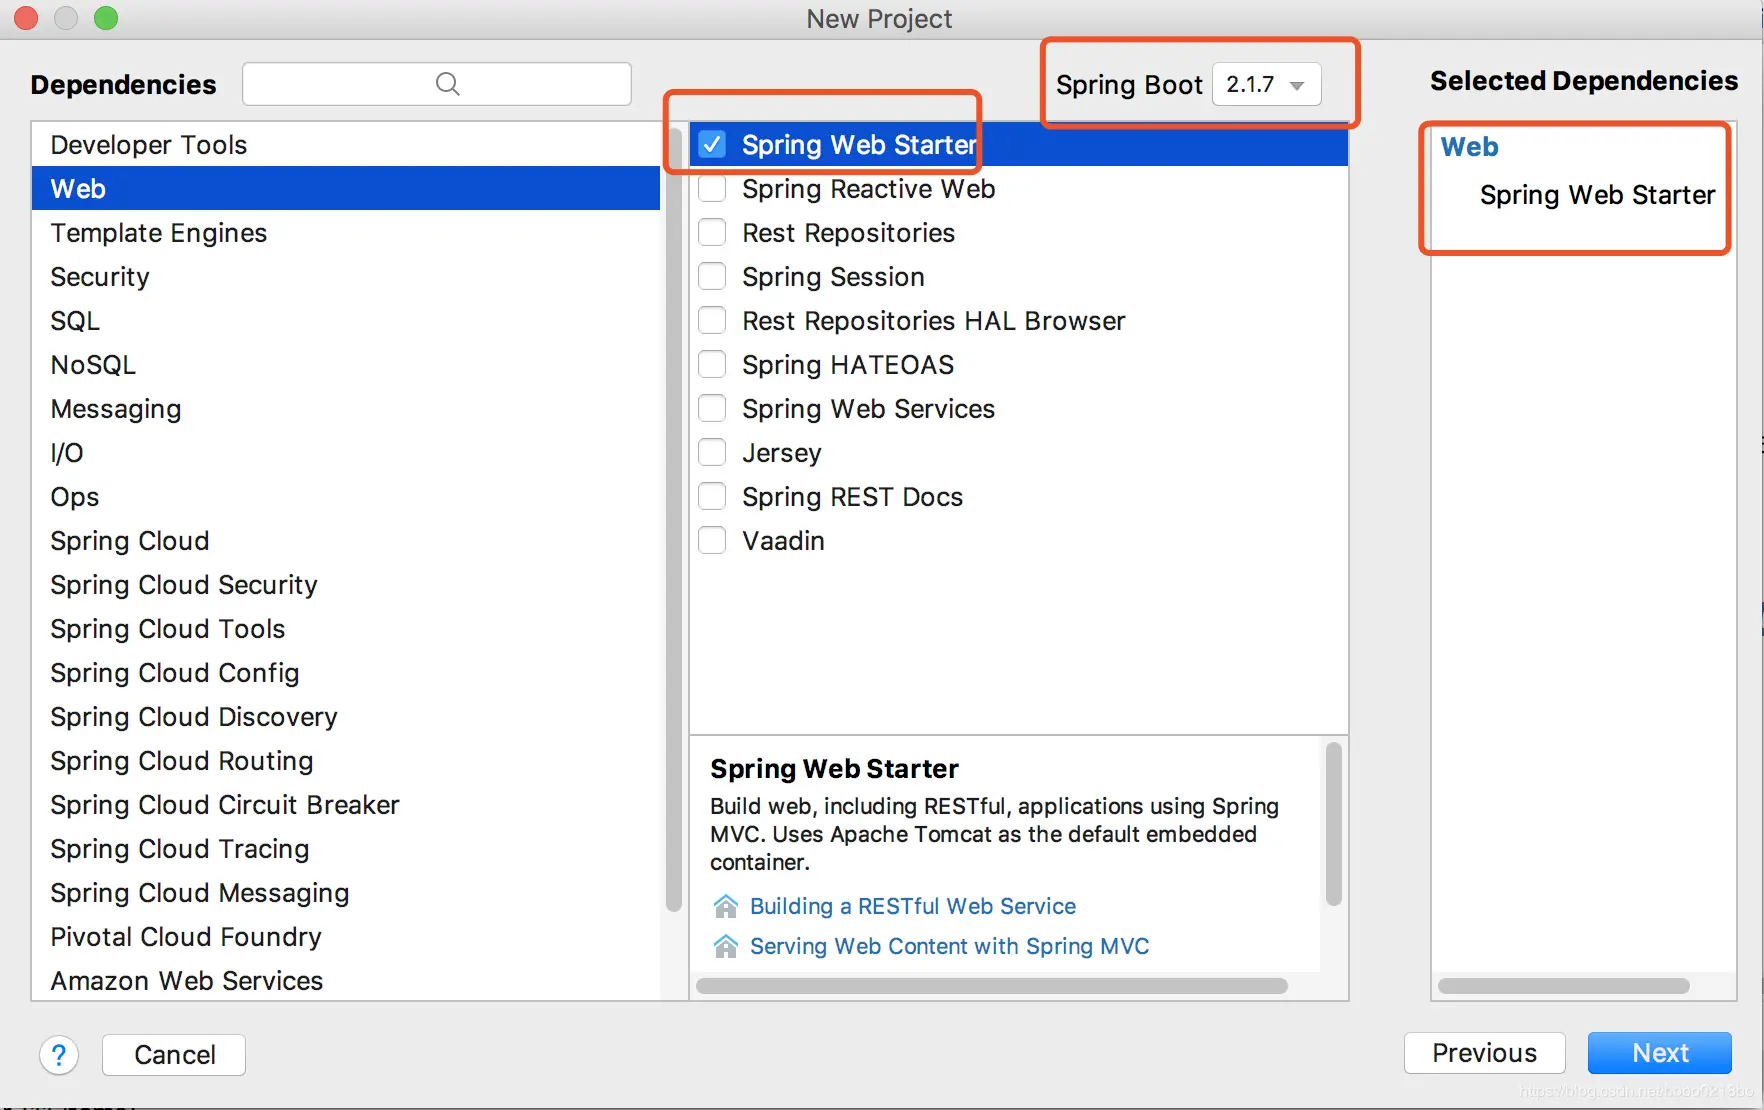Click house icon beside Serving Web Content

pyautogui.click(x=726, y=946)
